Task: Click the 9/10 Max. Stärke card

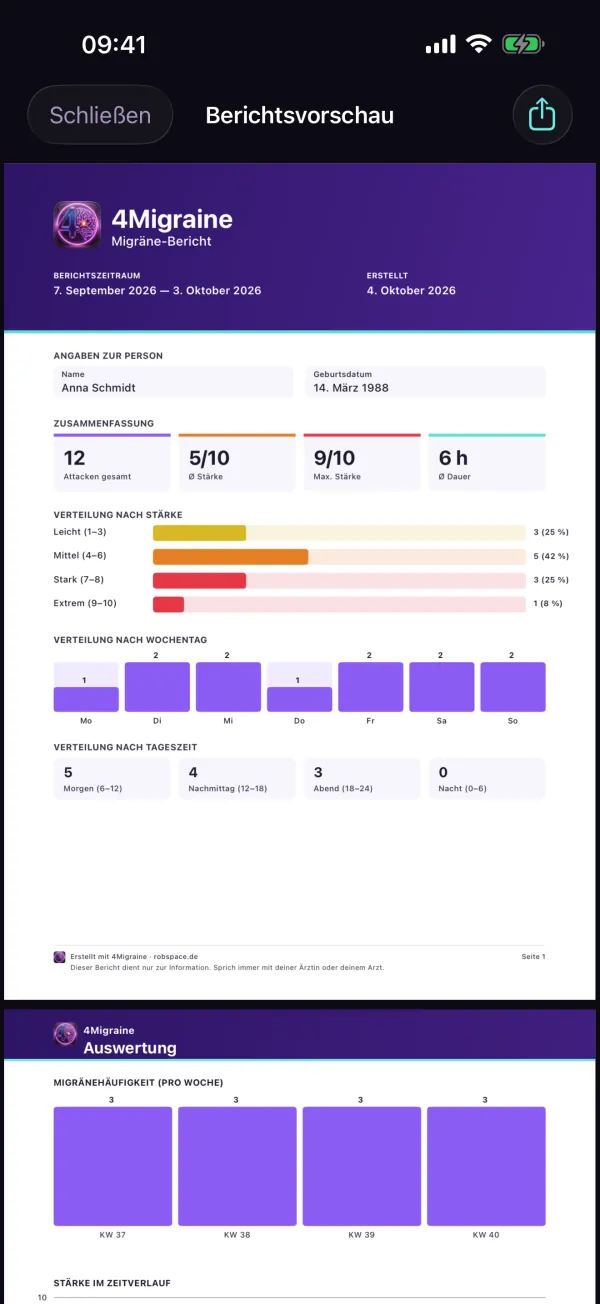Action: 362,463
